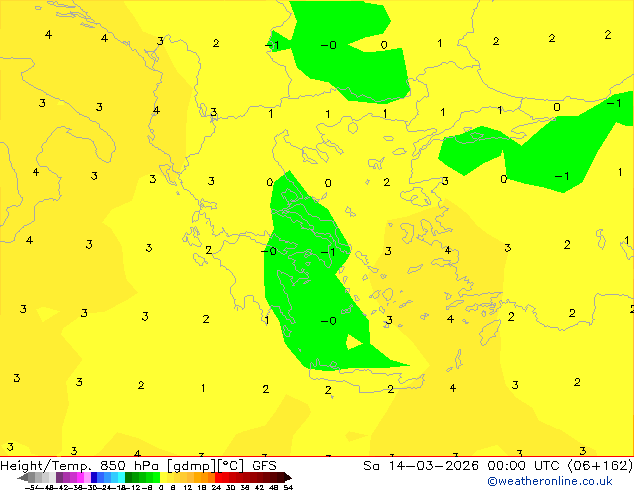Image resolution: width=634 pixels, height=490 pixels.
Task: Pick the dark purple swatch in the legend
Action: (59, 477)
